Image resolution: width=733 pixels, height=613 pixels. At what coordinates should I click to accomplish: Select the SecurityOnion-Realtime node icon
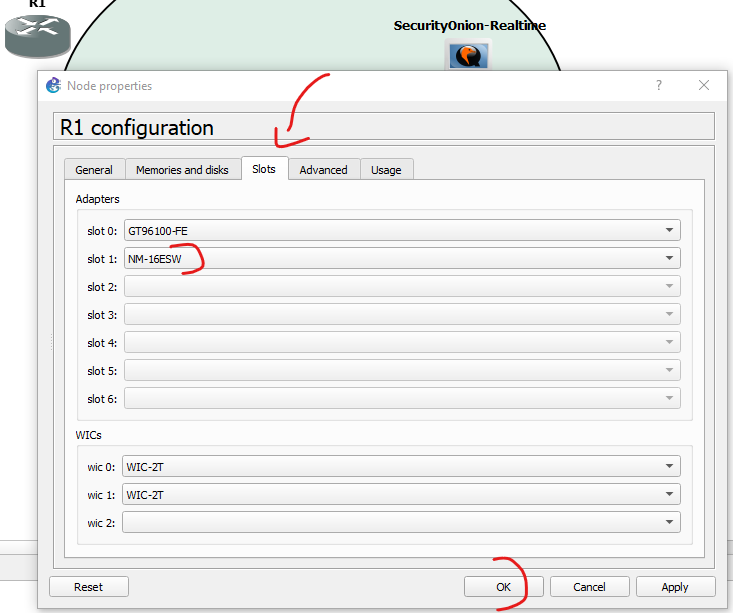pyautogui.click(x=468, y=55)
